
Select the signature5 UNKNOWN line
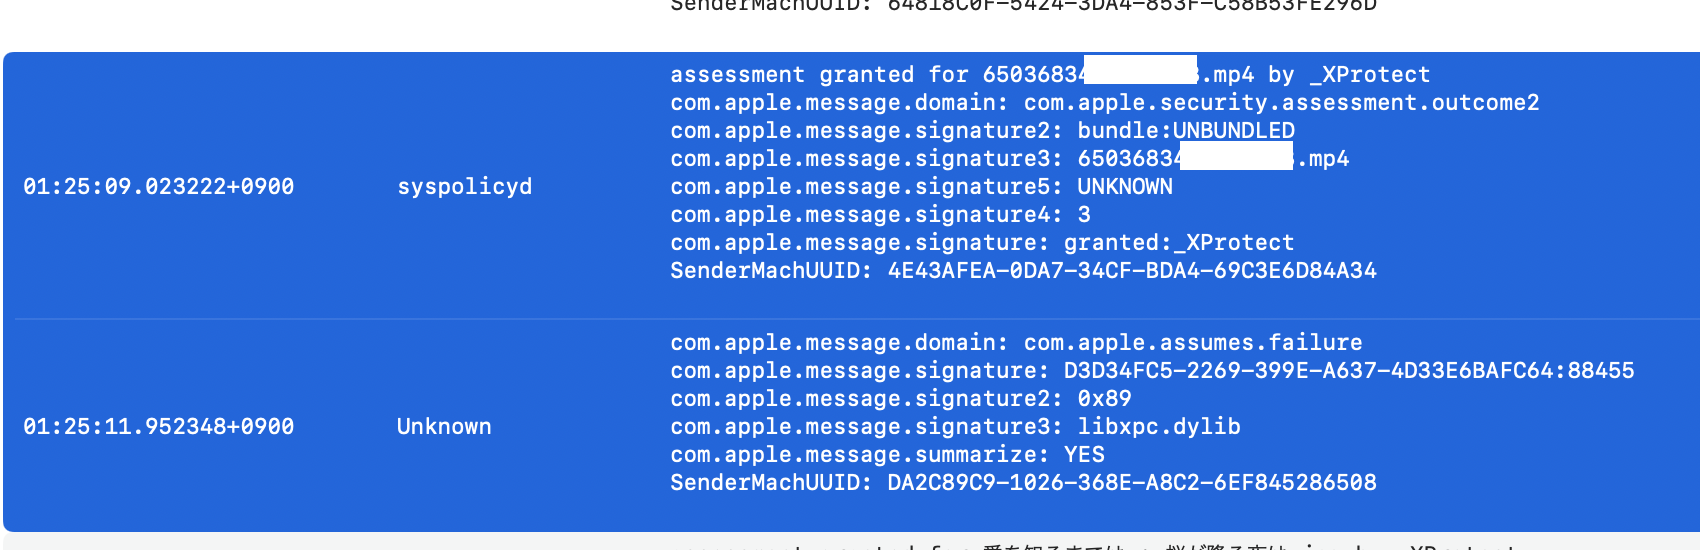(x=921, y=187)
